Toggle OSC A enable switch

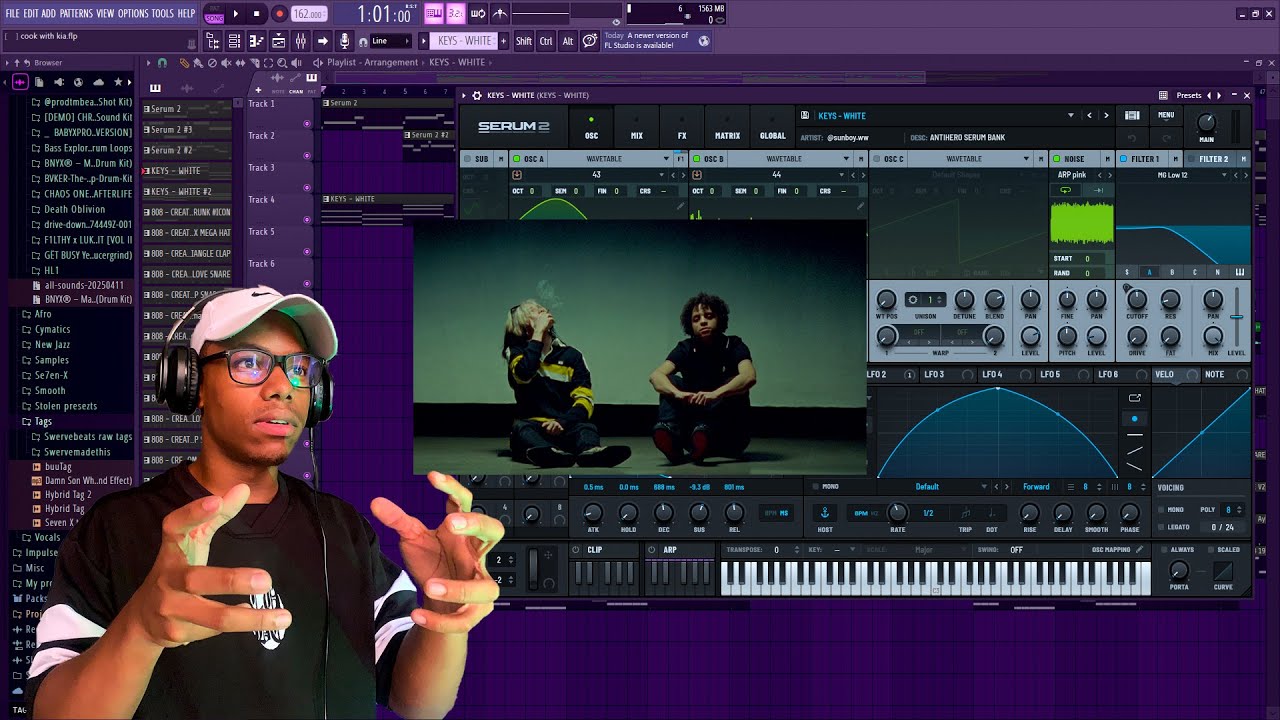(516, 159)
